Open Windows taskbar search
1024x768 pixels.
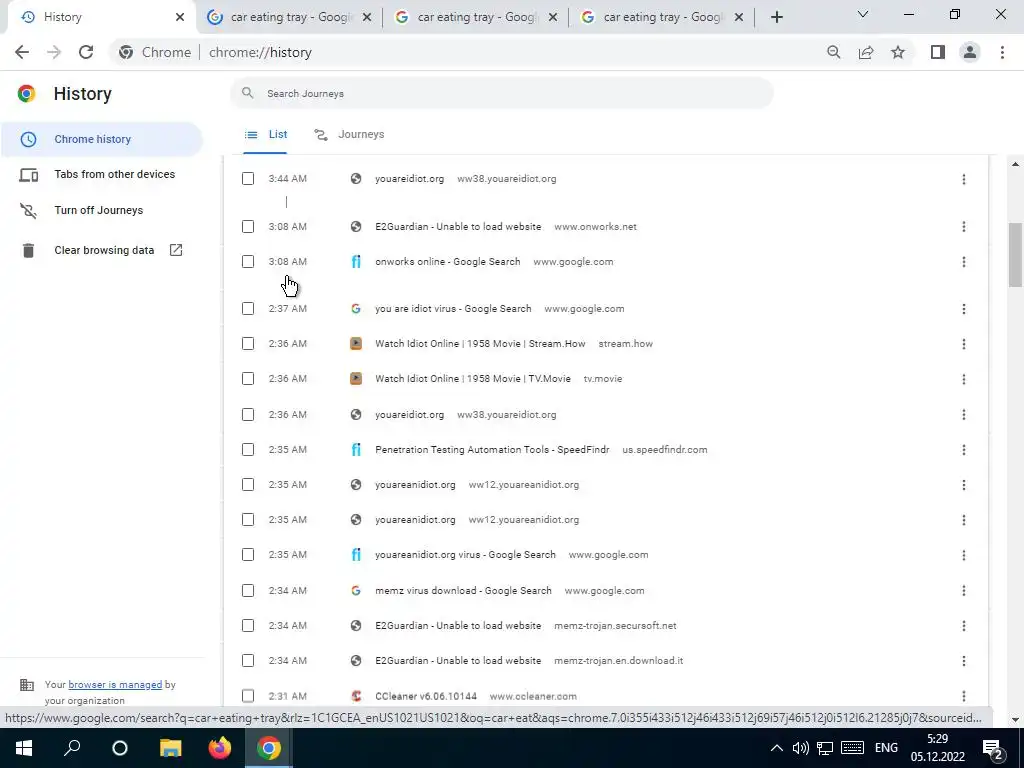pyautogui.click(x=72, y=748)
